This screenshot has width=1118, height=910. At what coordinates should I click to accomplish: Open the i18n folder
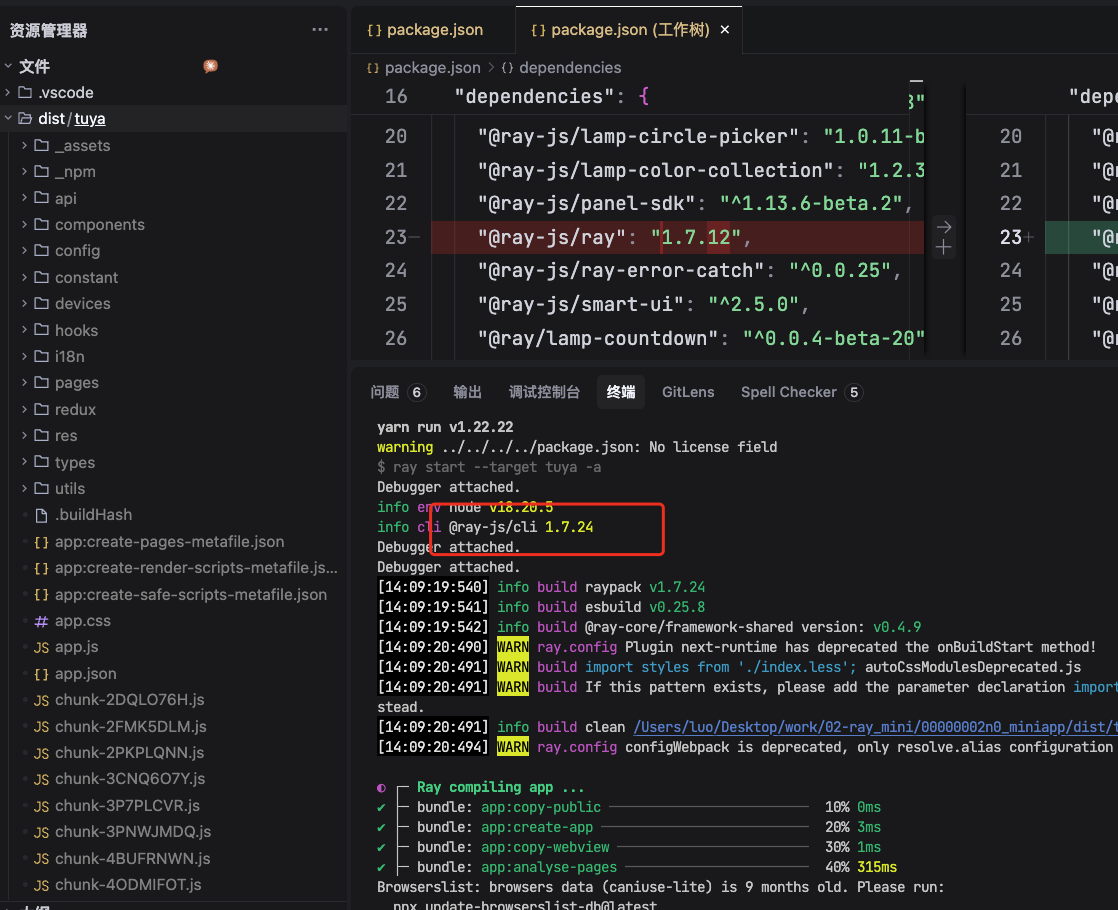(69, 357)
